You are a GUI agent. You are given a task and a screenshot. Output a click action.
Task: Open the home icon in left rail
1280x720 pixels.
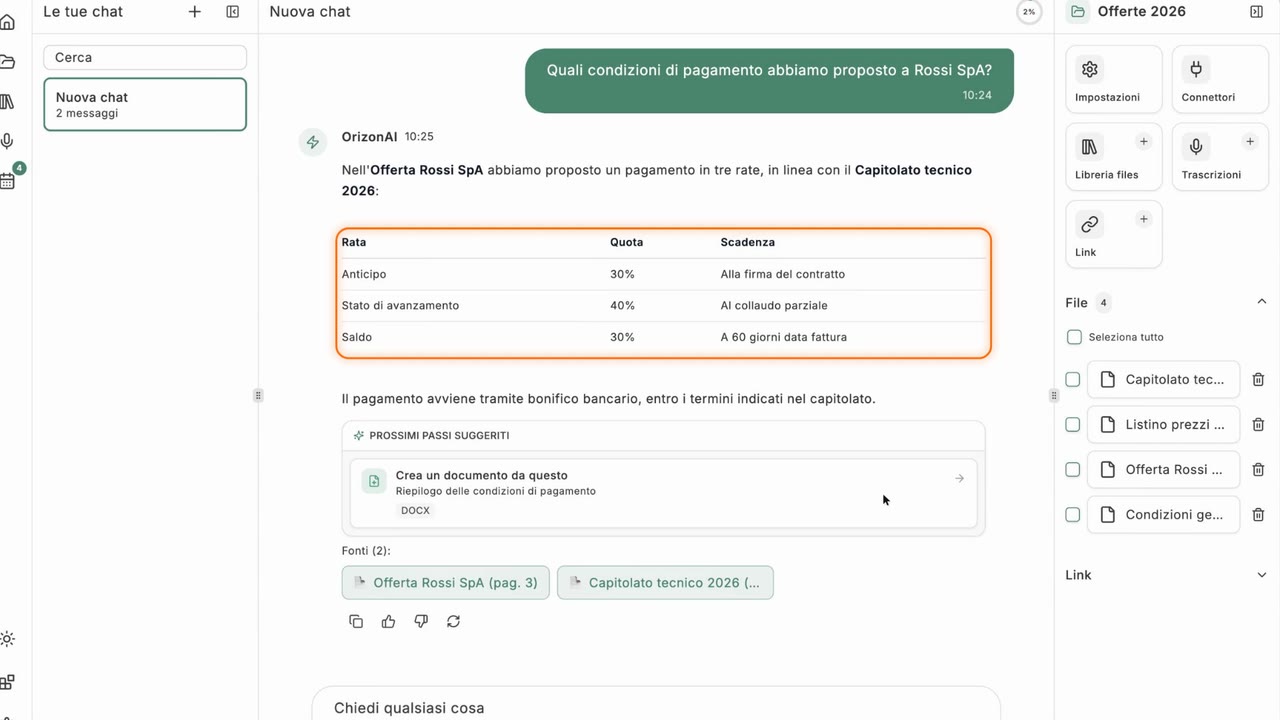[x=8, y=22]
